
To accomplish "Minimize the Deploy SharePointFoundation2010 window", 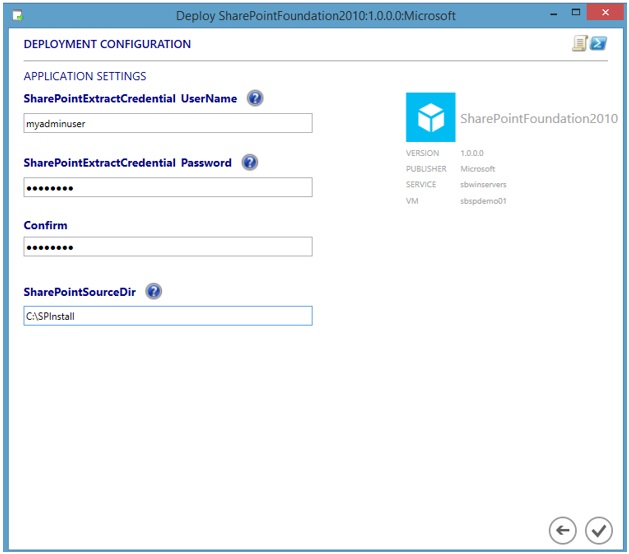I will (x=554, y=14).
